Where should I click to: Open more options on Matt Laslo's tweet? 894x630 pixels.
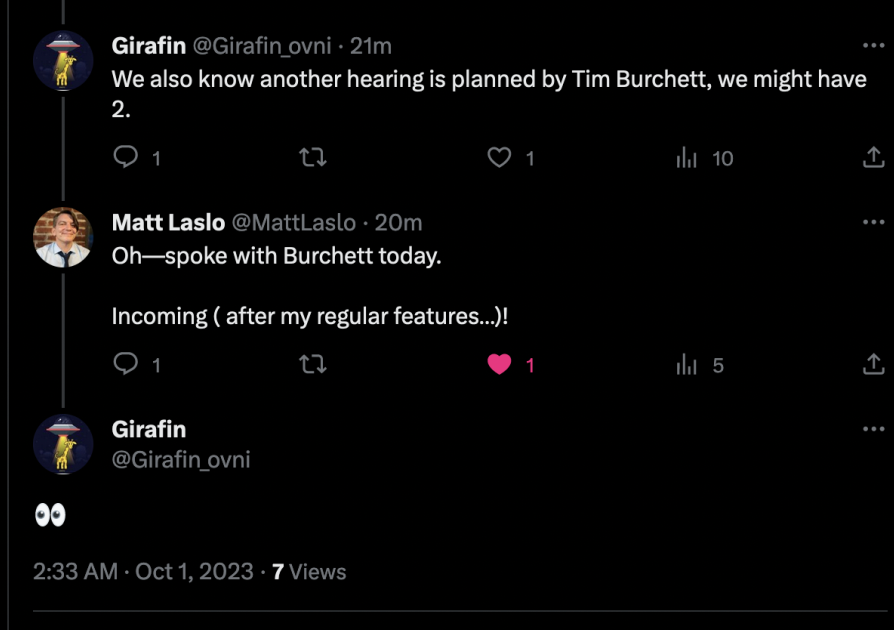873,222
